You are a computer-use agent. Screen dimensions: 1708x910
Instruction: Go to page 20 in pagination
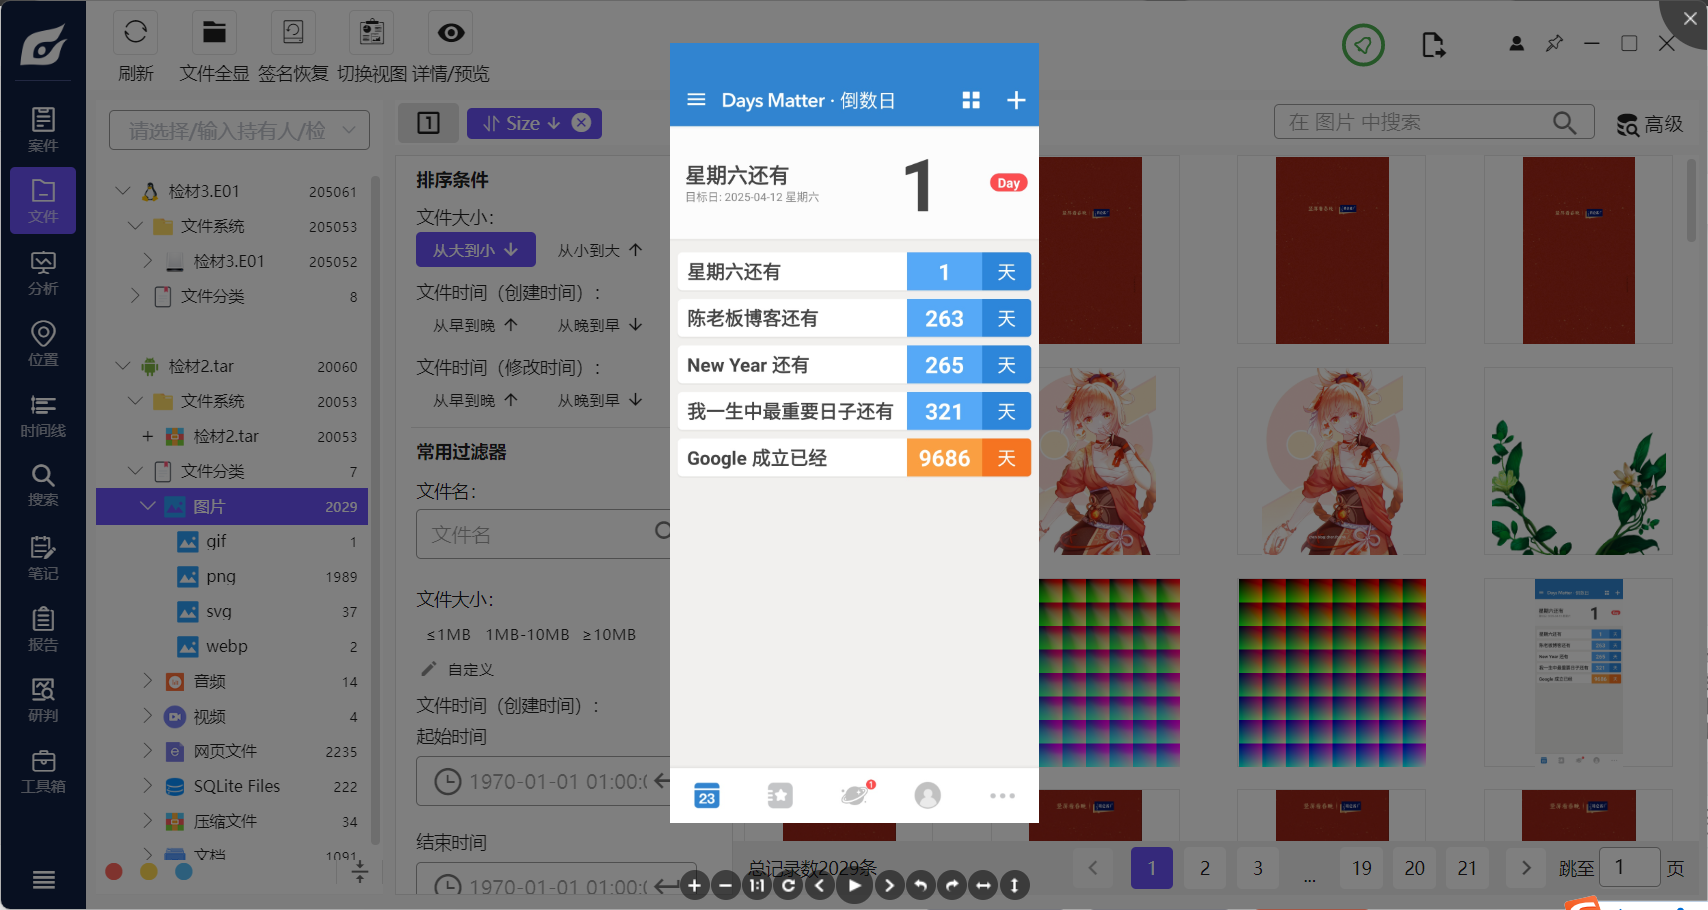[1415, 868]
